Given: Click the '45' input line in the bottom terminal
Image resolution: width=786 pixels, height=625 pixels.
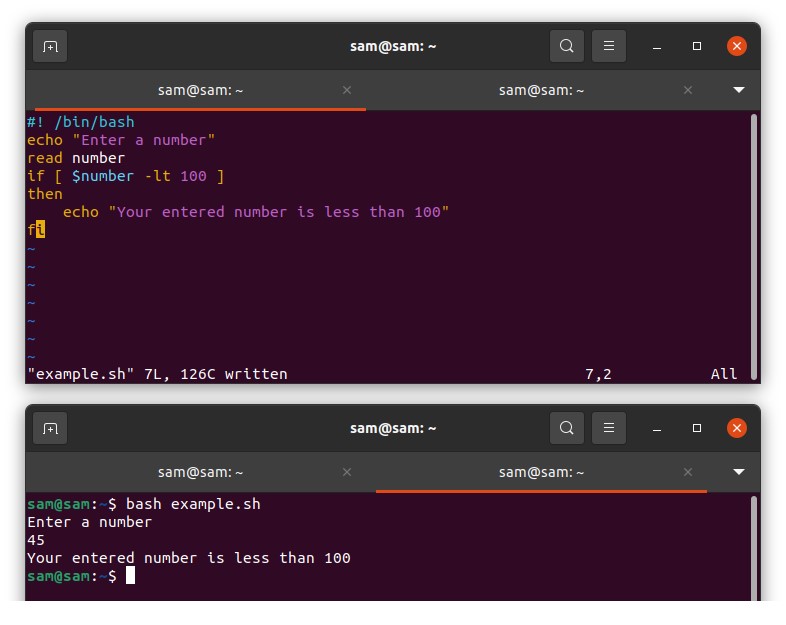Looking at the screenshot, I should point(36,540).
